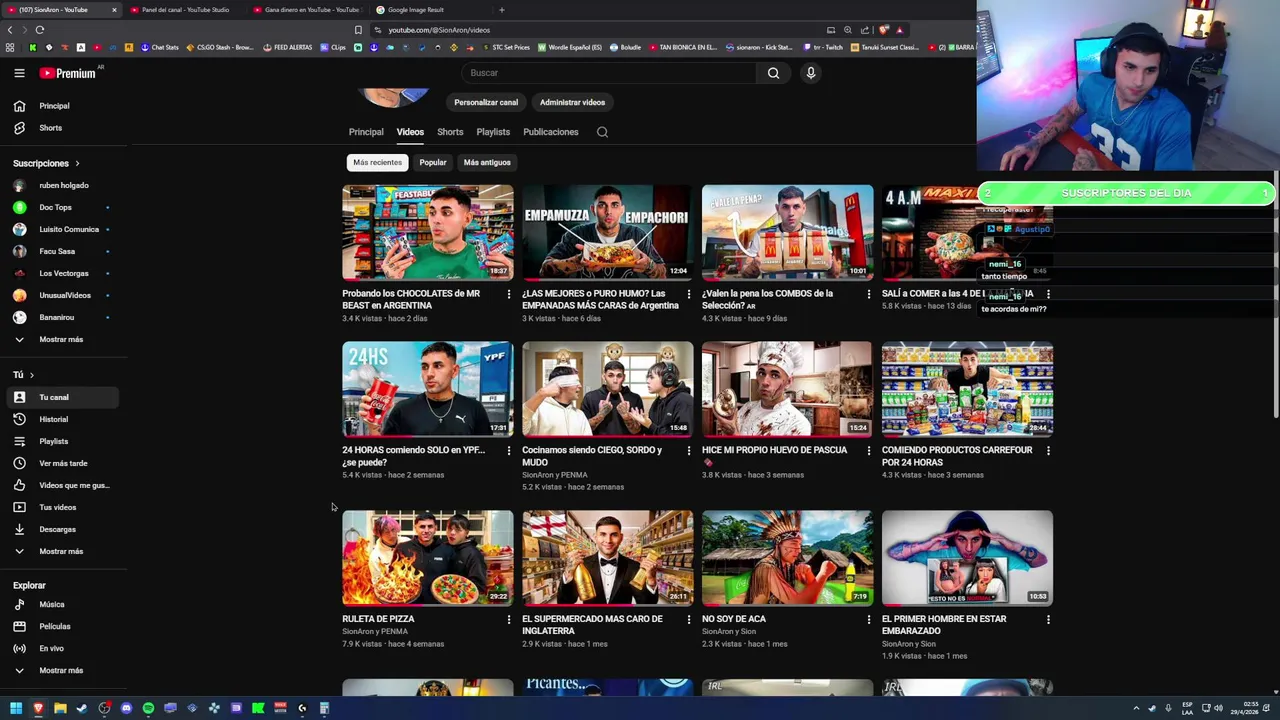Expand Mostrar más under Suscripciones

pos(63,339)
